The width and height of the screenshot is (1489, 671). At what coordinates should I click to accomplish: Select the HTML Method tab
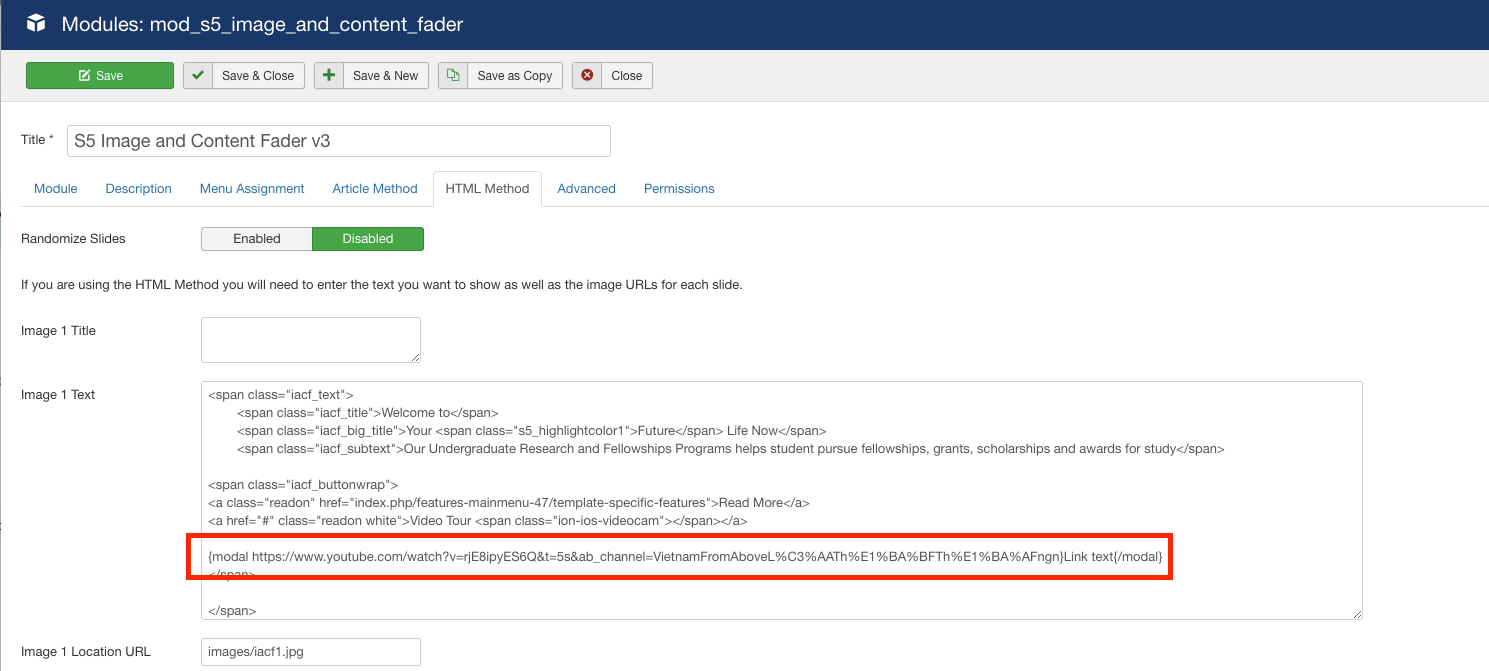pyautogui.click(x=487, y=188)
